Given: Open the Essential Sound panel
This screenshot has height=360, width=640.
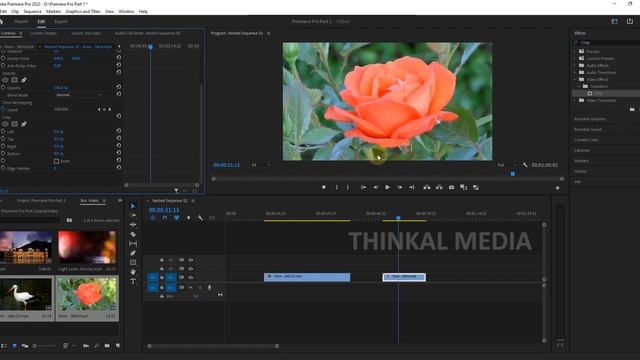Looking at the screenshot, I should [588, 129].
